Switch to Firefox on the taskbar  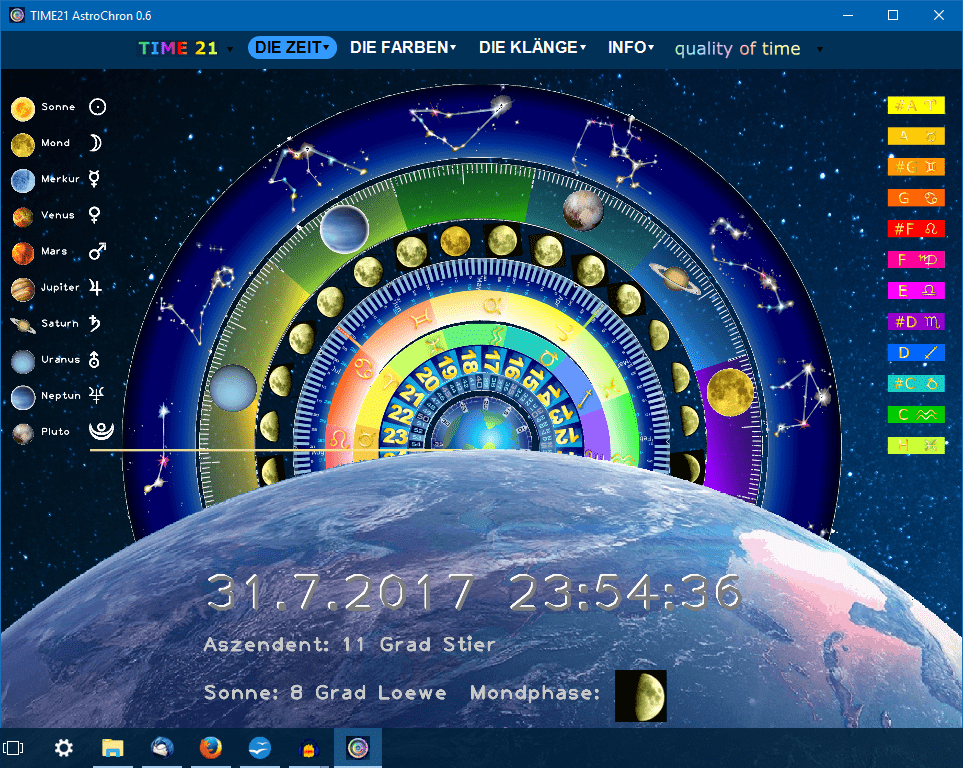coord(211,748)
